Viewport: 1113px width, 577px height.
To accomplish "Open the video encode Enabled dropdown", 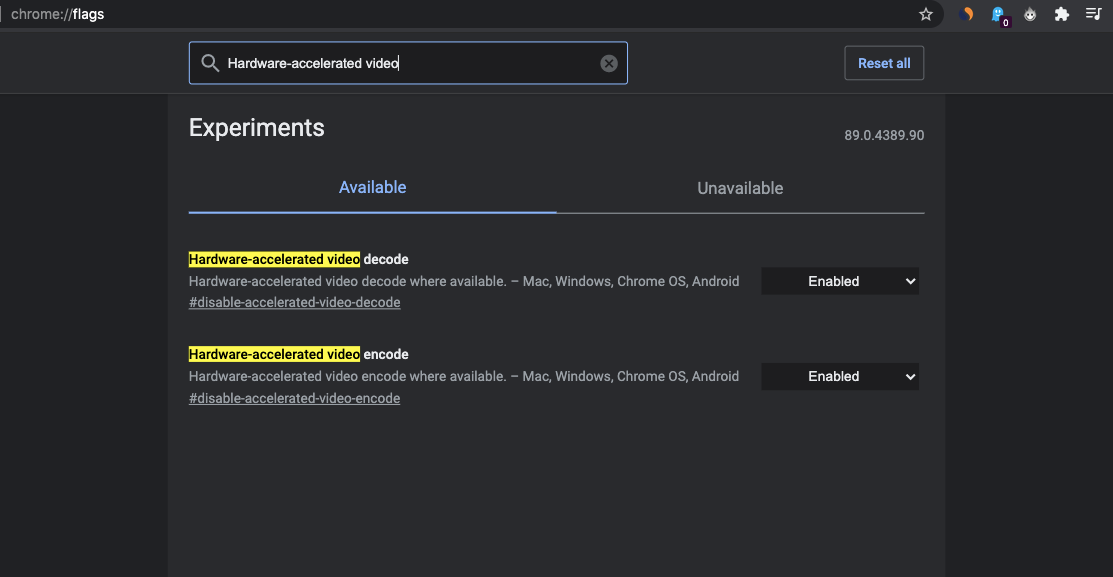I will [x=840, y=377].
